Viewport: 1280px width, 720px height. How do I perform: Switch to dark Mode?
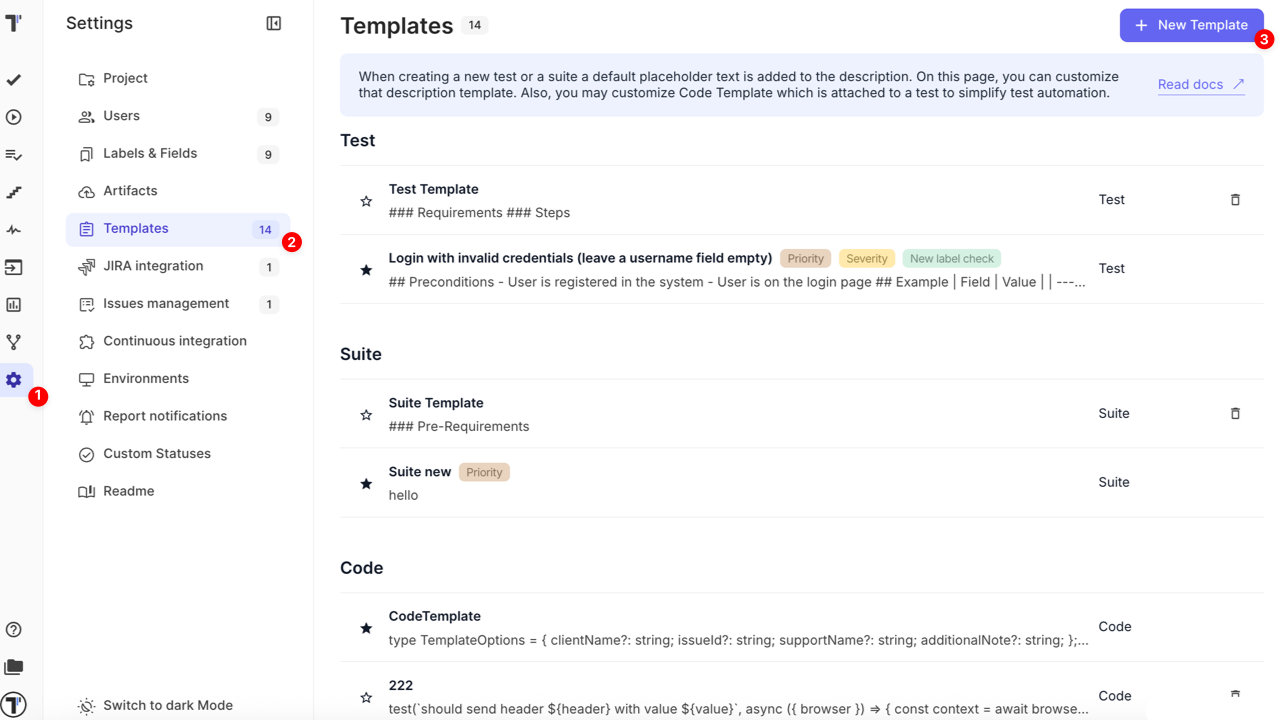click(167, 705)
